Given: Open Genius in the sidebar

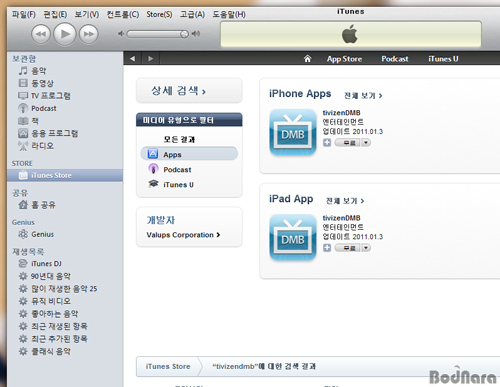Looking at the screenshot, I should point(65,234).
